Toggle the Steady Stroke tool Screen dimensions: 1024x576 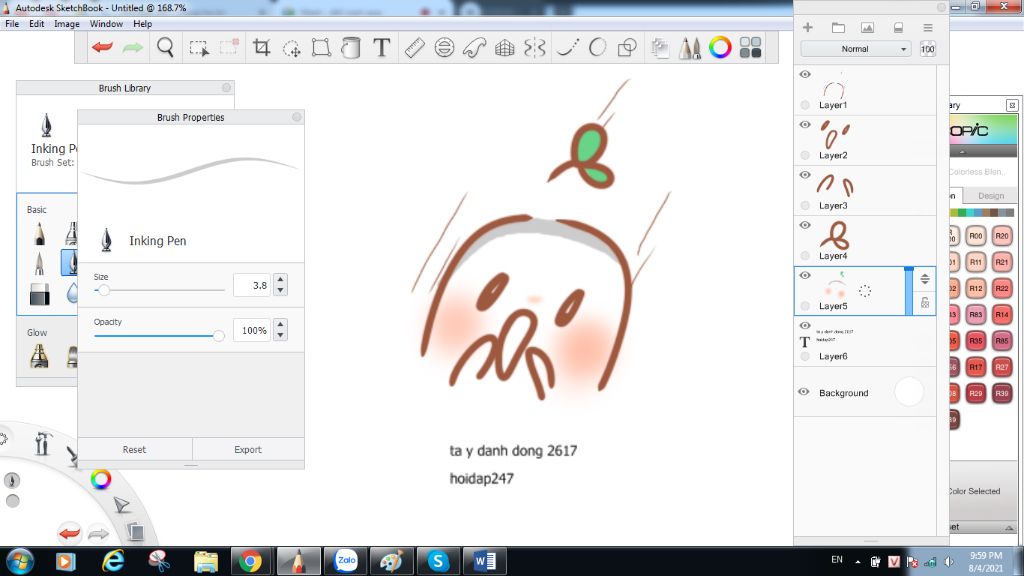(567, 48)
